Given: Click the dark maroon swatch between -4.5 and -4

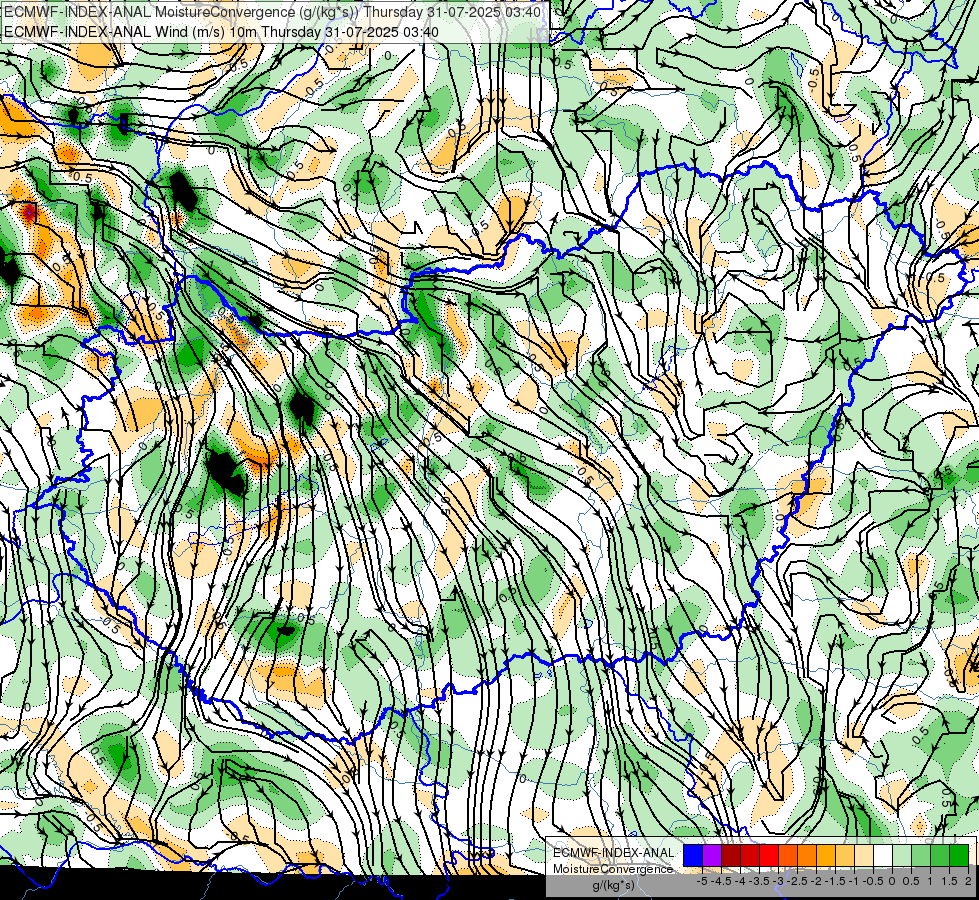Looking at the screenshot, I should [731, 855].
